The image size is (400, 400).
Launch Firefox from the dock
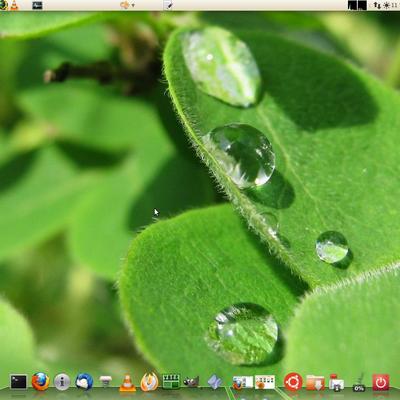pos(40,382)
